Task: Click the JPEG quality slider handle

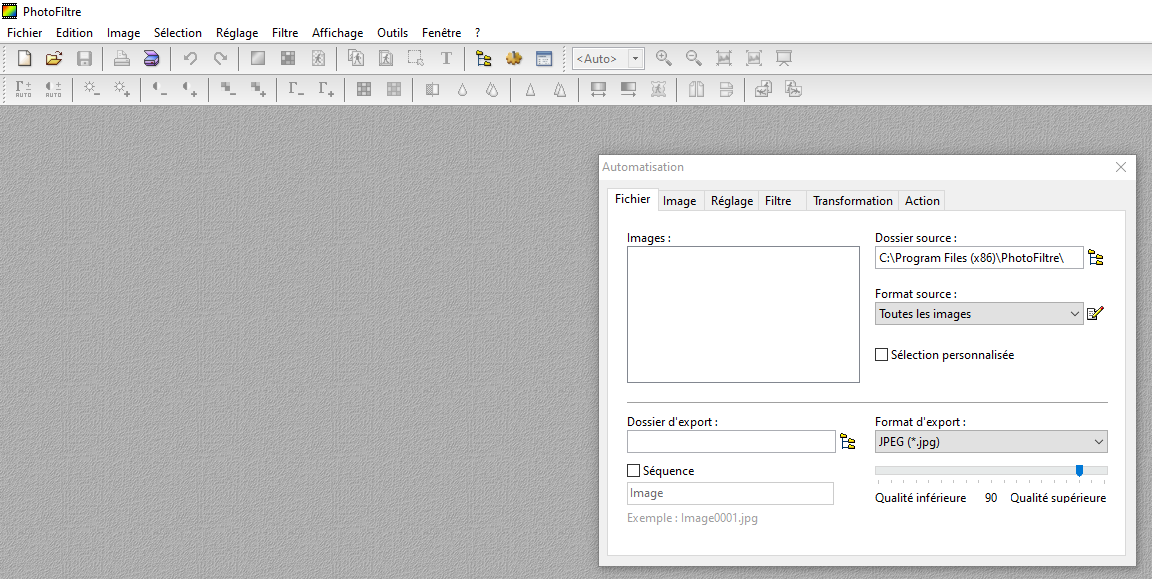Action: [x=1079, y=470]
